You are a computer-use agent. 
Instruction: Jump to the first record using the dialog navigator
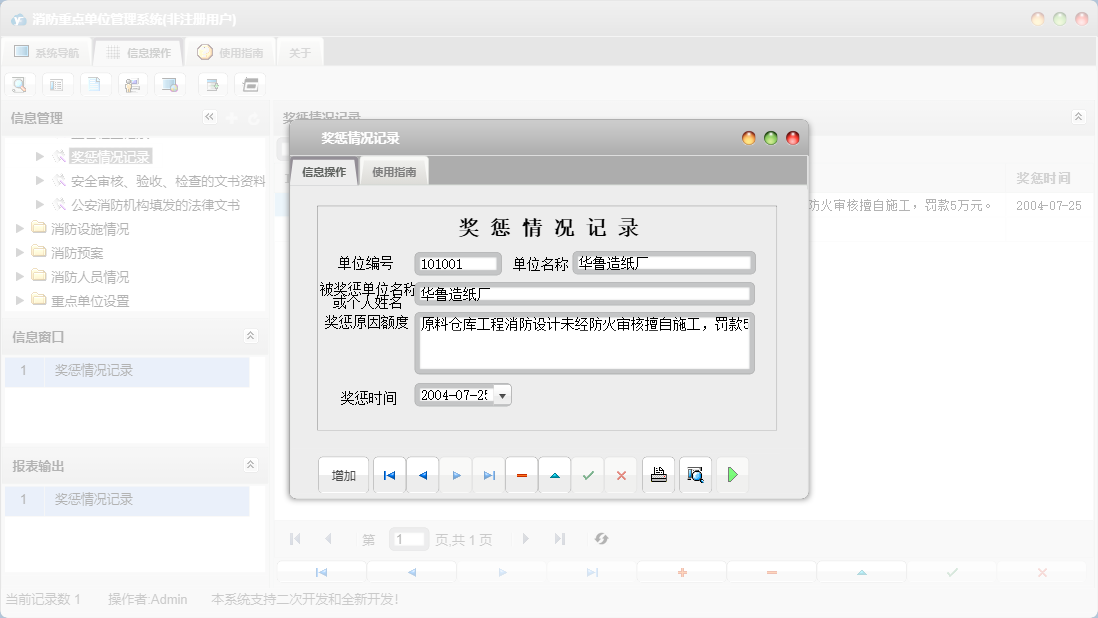click(389, 475)
